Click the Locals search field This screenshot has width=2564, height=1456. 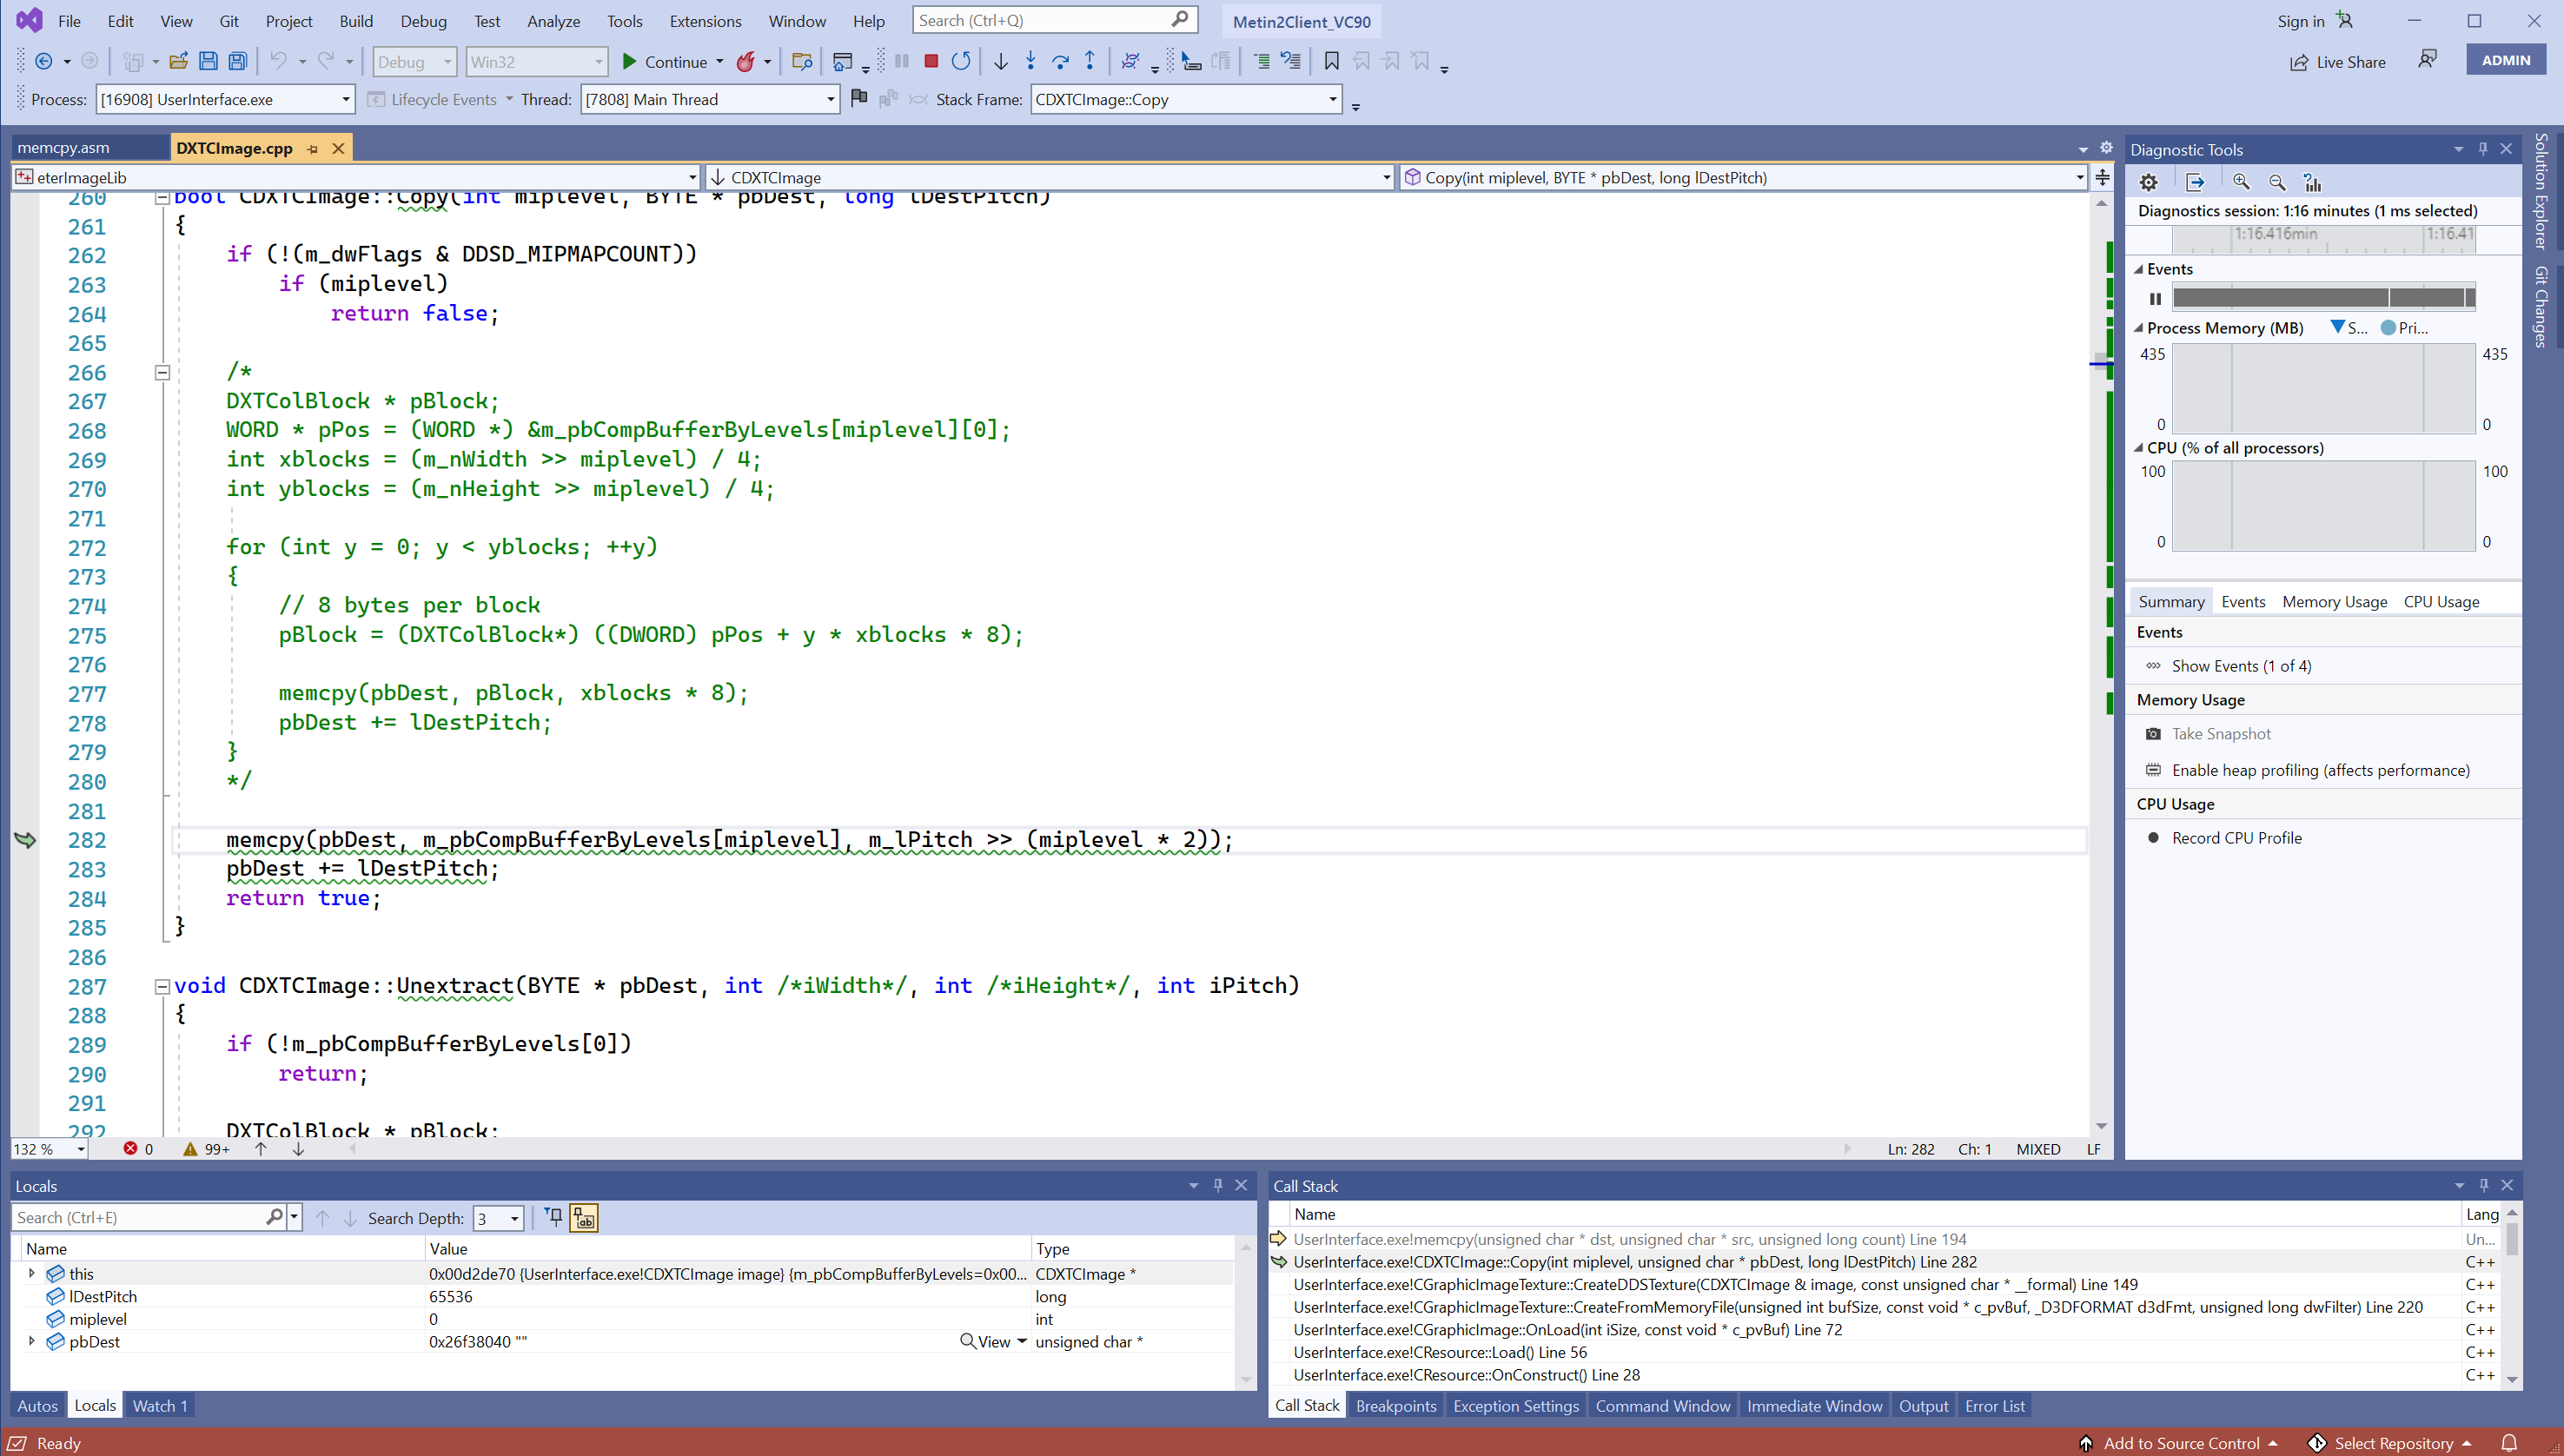pos(138,1217)
